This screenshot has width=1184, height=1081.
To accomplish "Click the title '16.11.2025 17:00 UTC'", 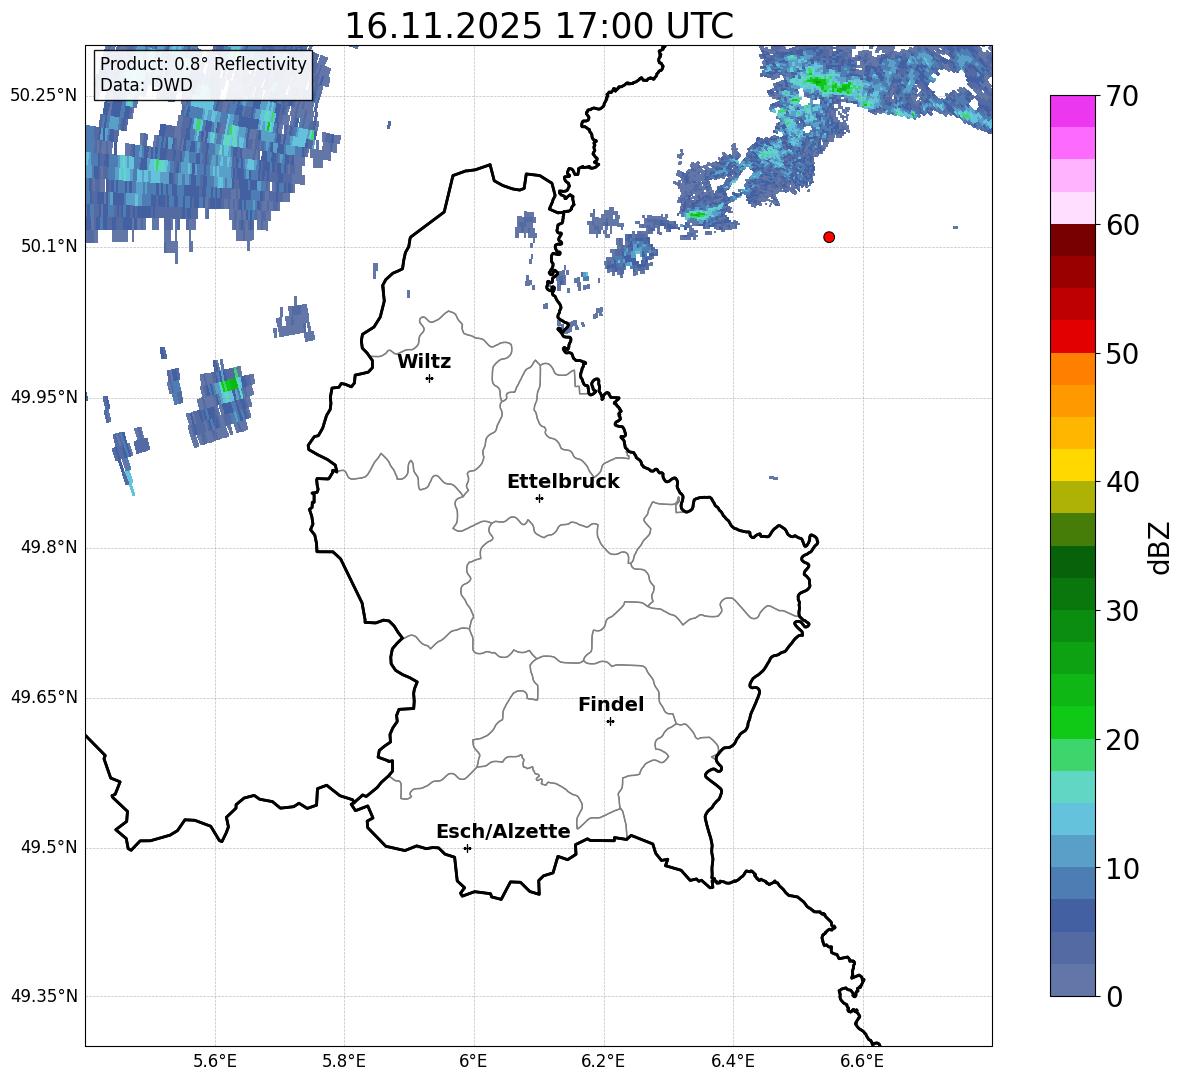I will pyautogui.click(x=538, y=26).
